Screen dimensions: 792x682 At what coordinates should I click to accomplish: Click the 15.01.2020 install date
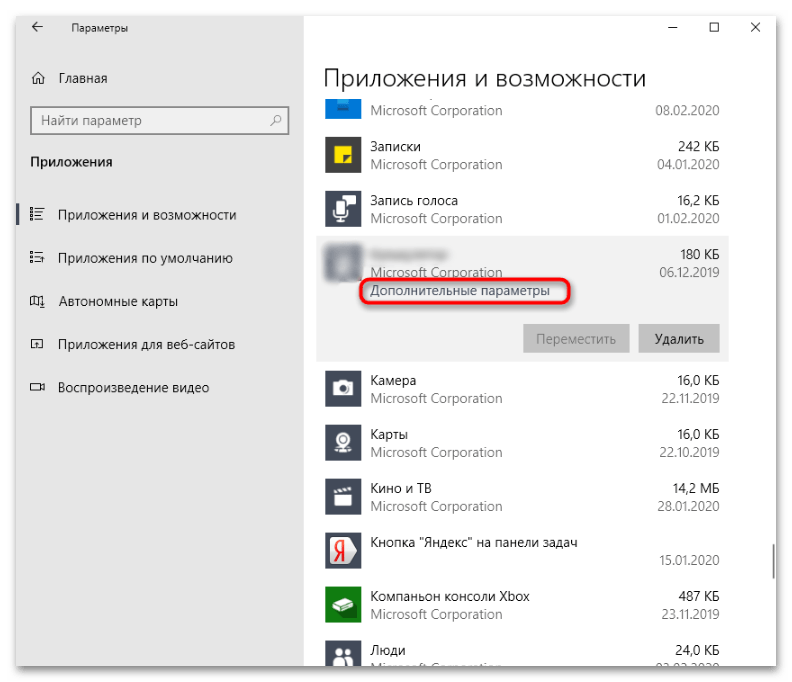pyautogui.click(x=689, y=560)
